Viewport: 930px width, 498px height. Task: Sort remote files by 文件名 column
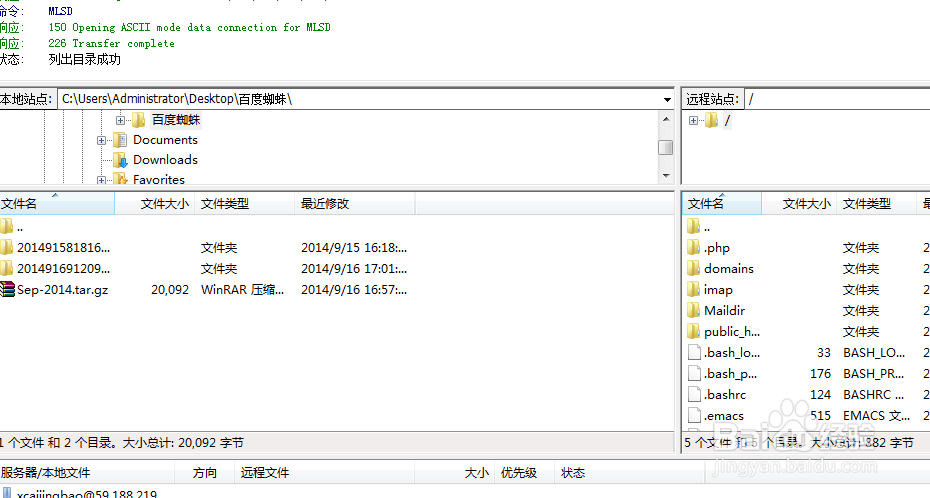722,203
